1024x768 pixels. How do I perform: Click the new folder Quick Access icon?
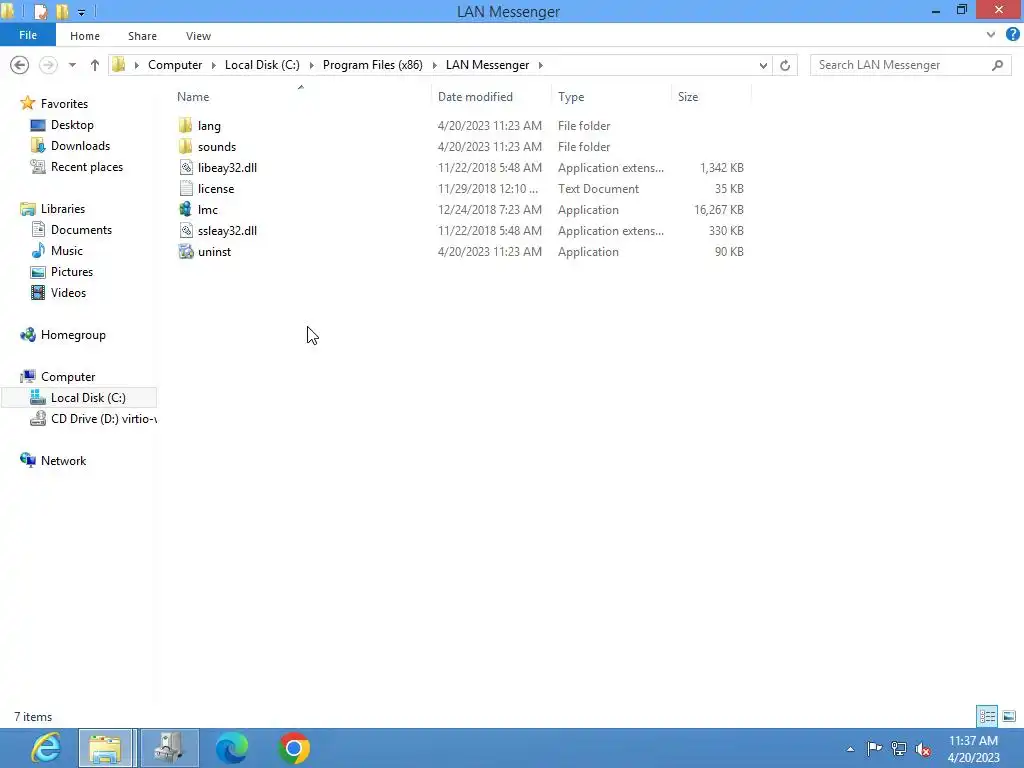63,12
